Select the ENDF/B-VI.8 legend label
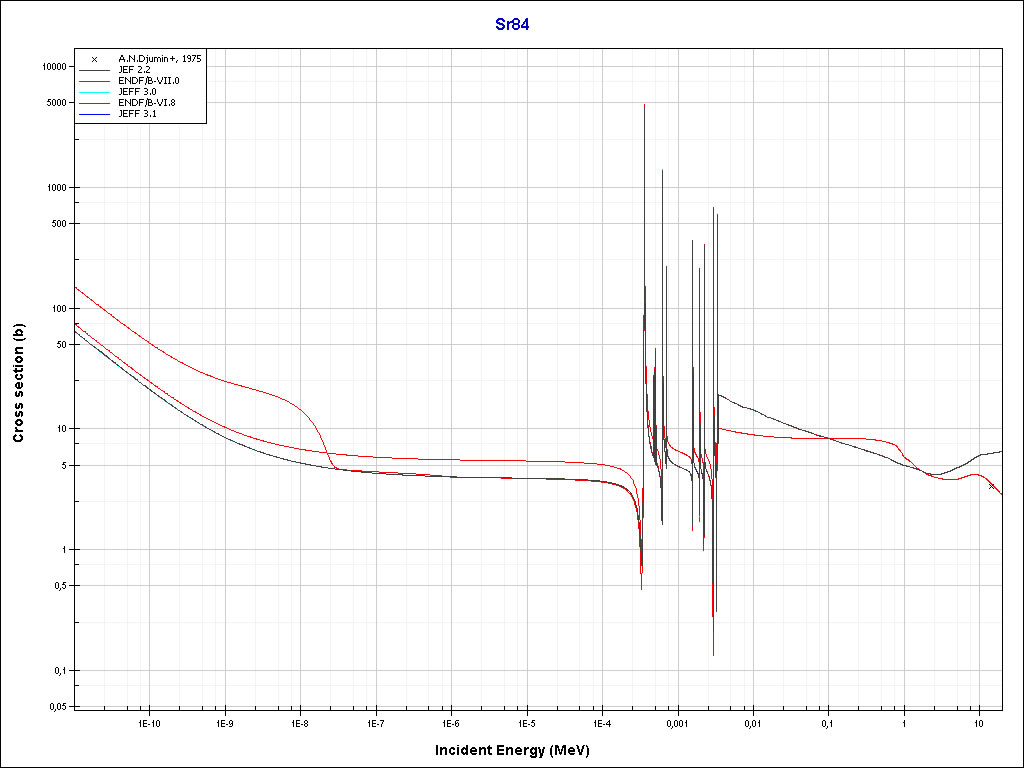This screenshot has height=768, width=1024. pyautogui.click(x=147, y=103)
